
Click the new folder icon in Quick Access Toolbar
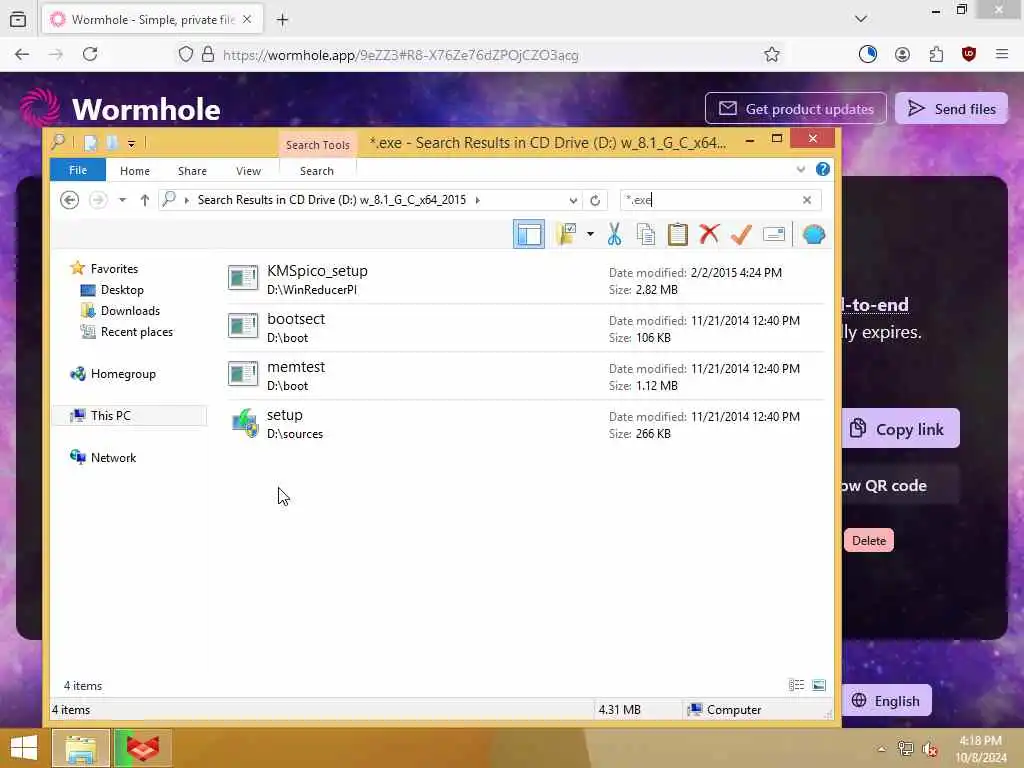tap(112, 142)
